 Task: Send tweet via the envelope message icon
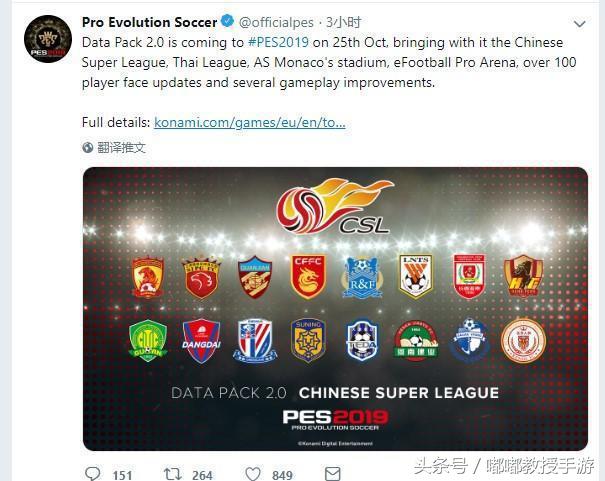click(333, 474)
